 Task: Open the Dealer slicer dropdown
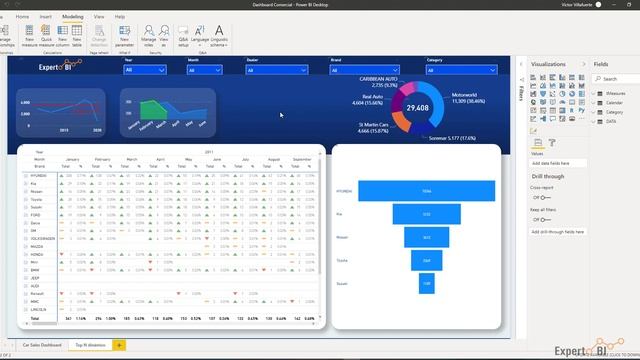click(x=277, y=70)
